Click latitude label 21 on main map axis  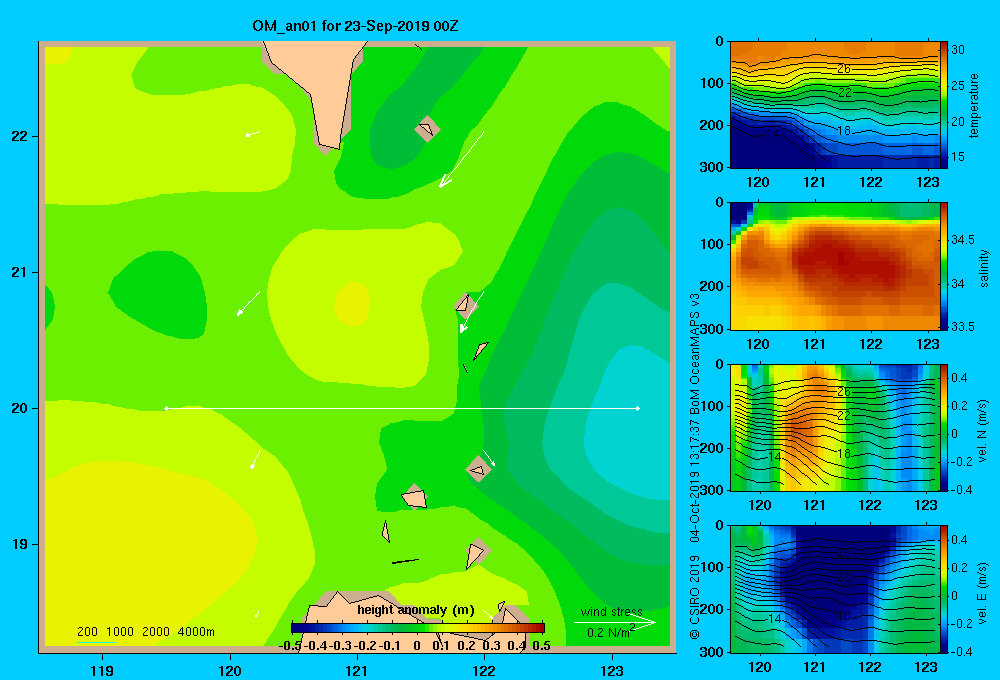point(20,272)
